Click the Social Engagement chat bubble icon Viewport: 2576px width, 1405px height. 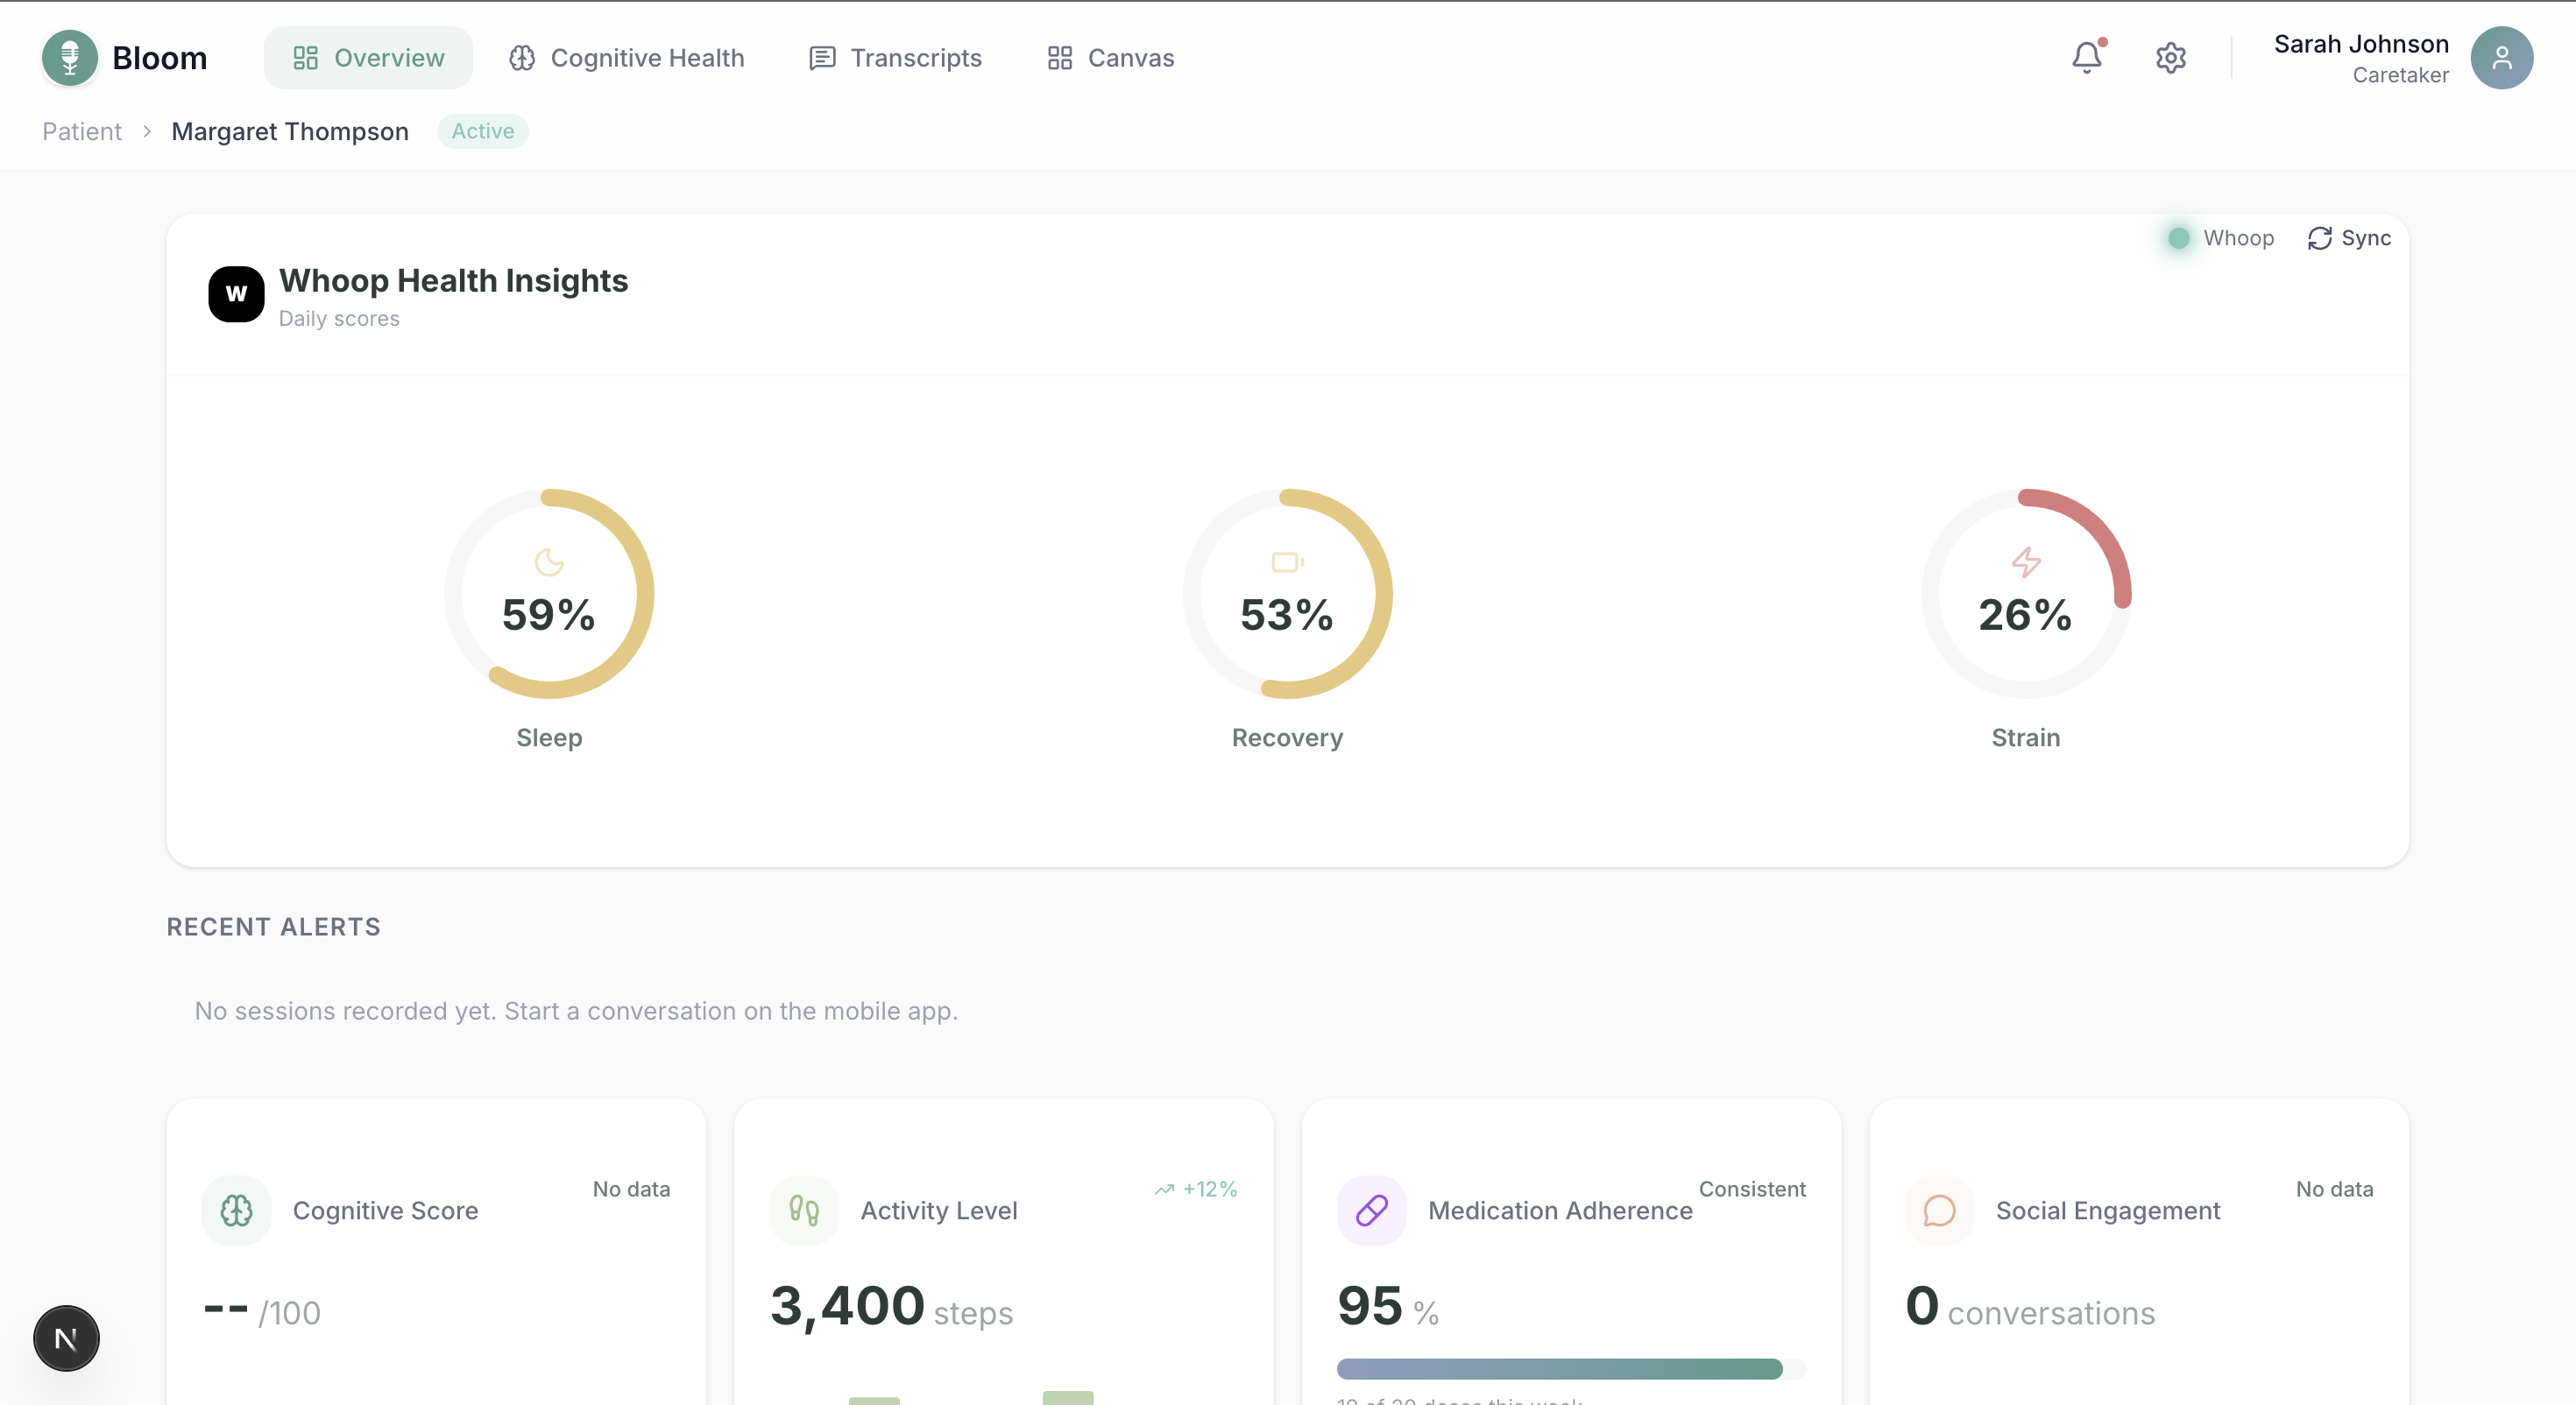[1939, 1210]
